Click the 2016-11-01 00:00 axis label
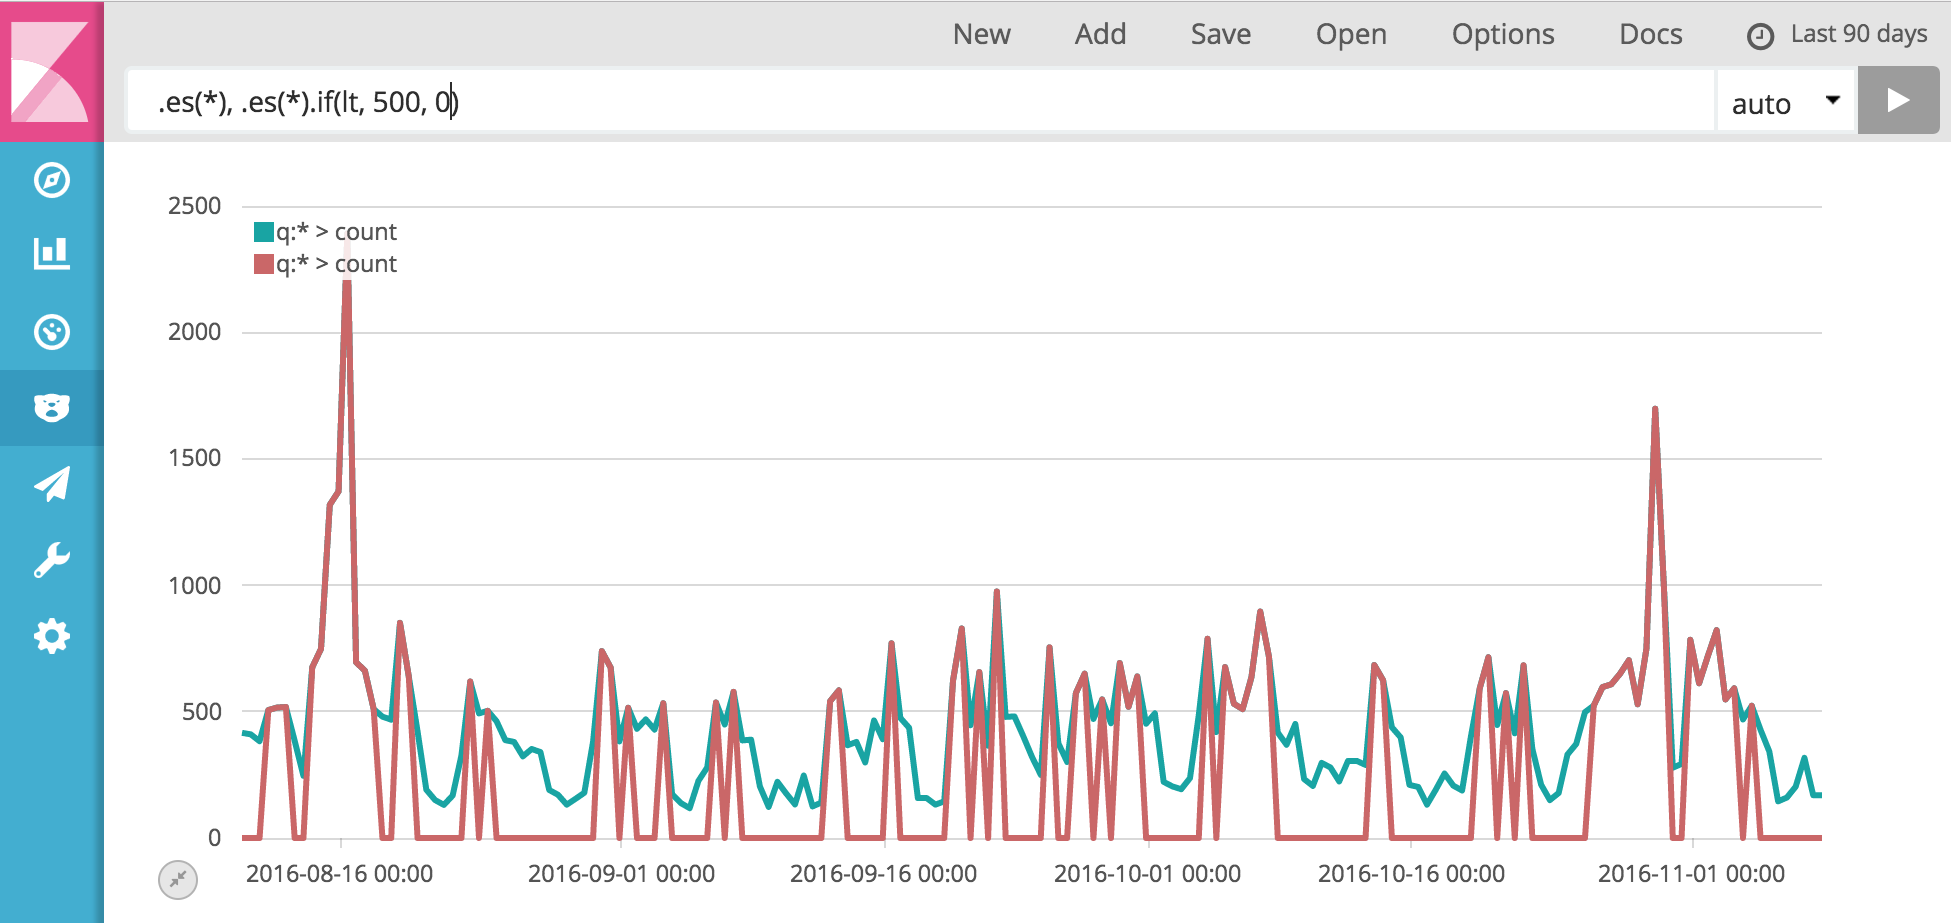This screenshot has width=1951, height=923. 1691,874
